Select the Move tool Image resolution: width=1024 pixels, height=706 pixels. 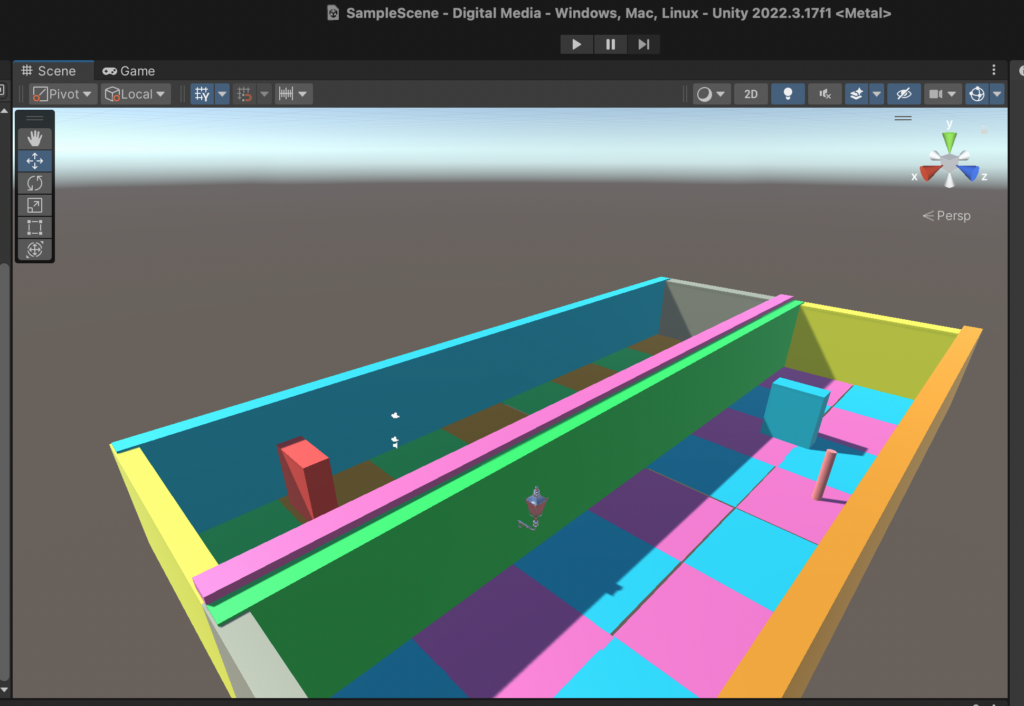(35, 161)
